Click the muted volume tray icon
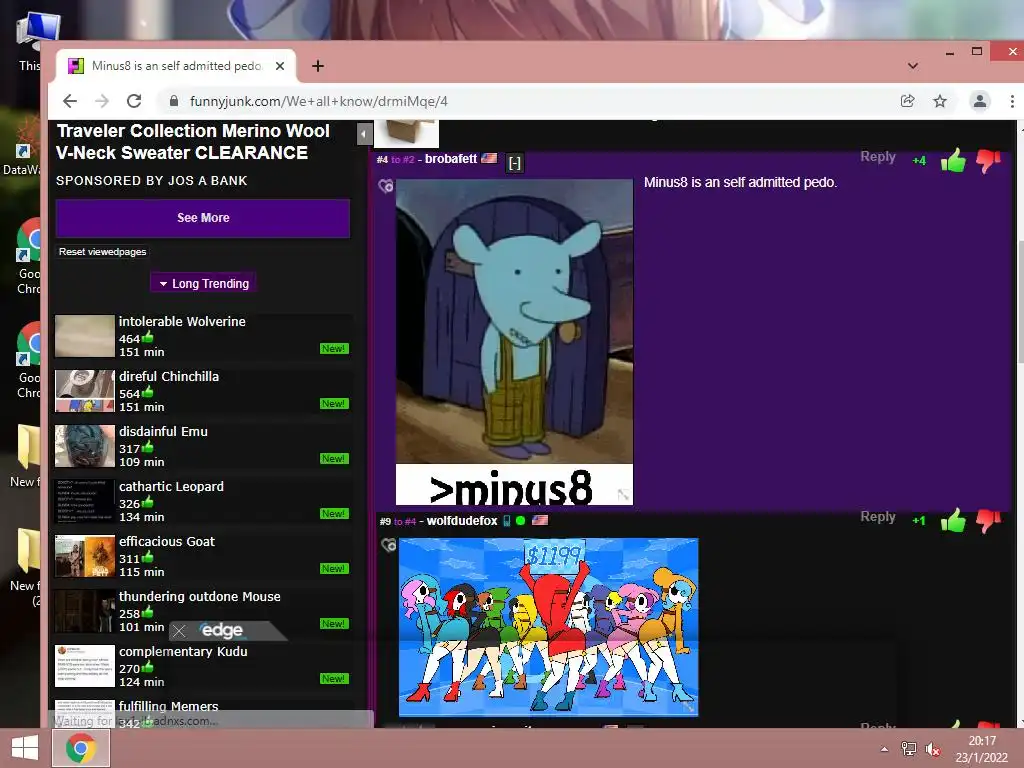 pyautogui.click(x=933, y=749)
